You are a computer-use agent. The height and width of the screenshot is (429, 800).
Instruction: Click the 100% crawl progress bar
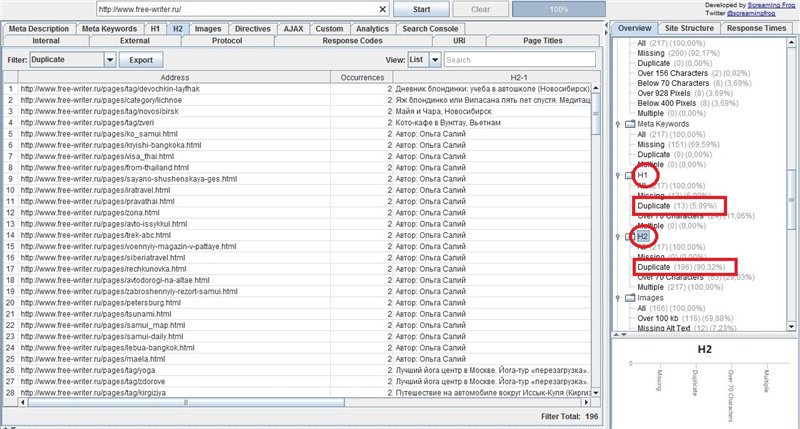point(559,9)
